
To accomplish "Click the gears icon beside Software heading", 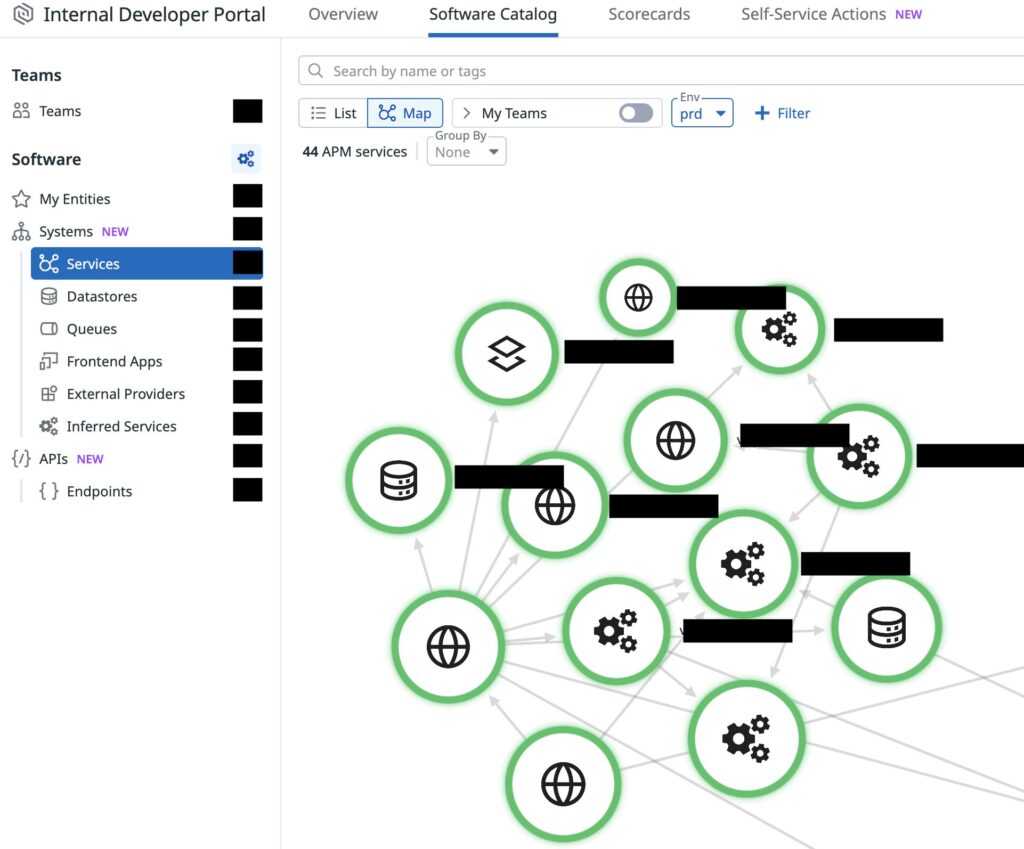I will point(245,159).
